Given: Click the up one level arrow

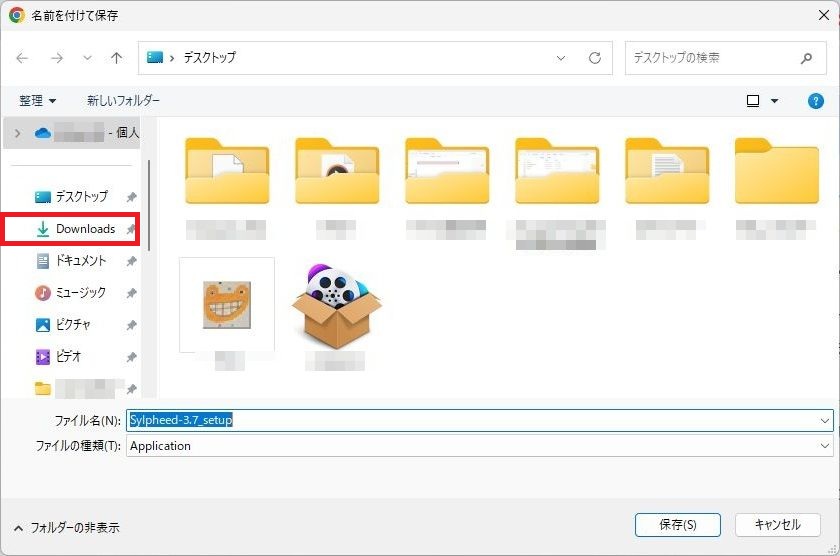Looking at the screenshot, I should point(116,58).
